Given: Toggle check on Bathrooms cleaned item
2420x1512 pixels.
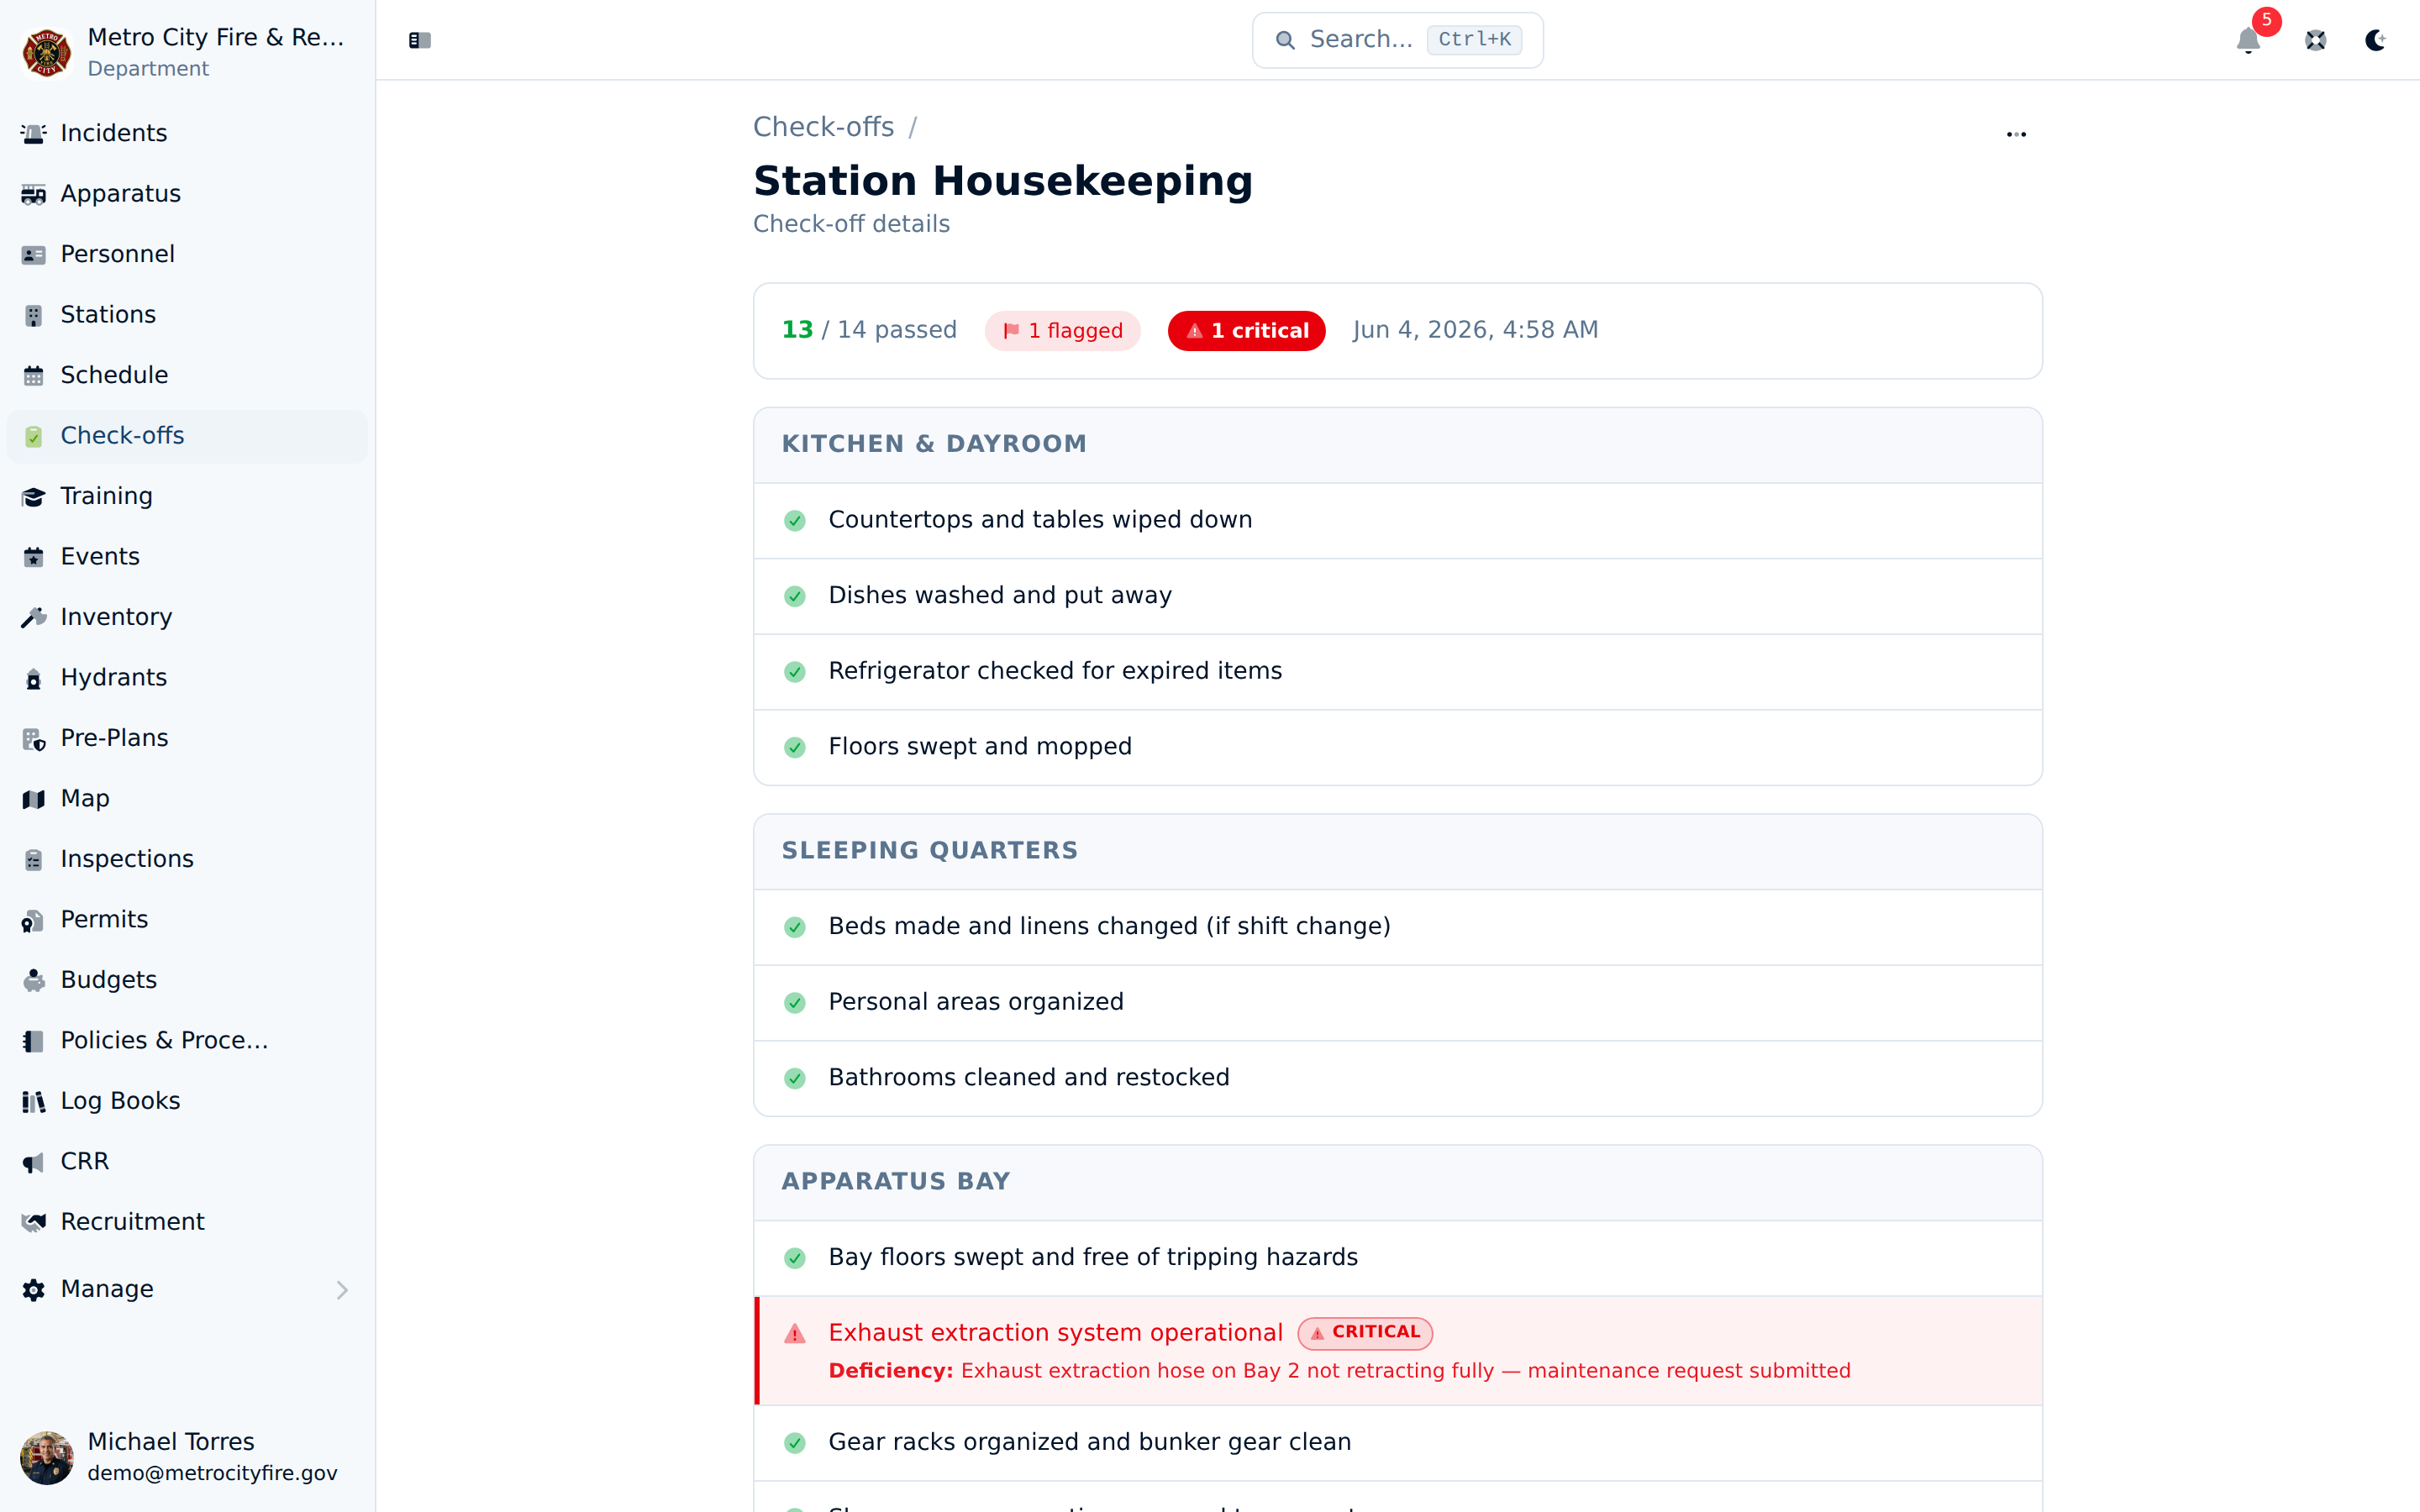Looking at the screenshot, I should (x=795, y=1078).
